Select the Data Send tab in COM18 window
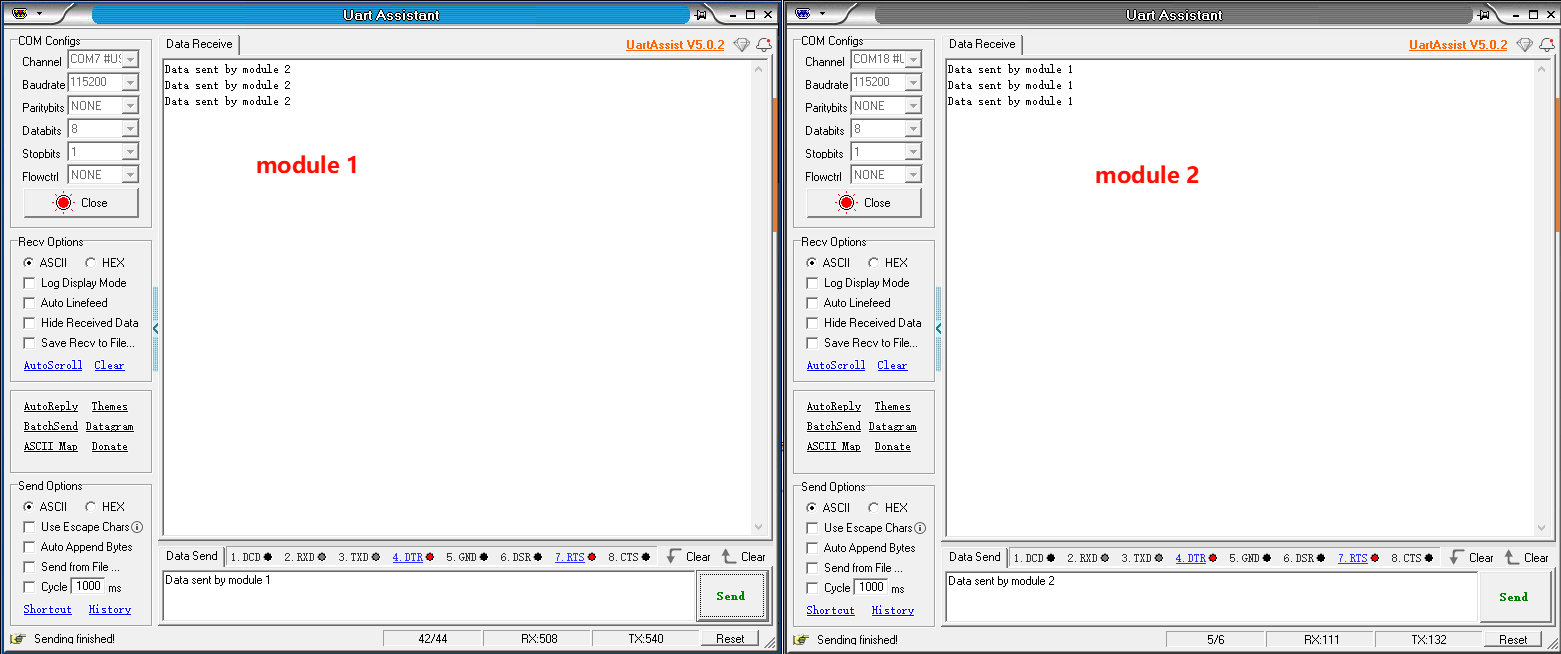 click(974, 557)
